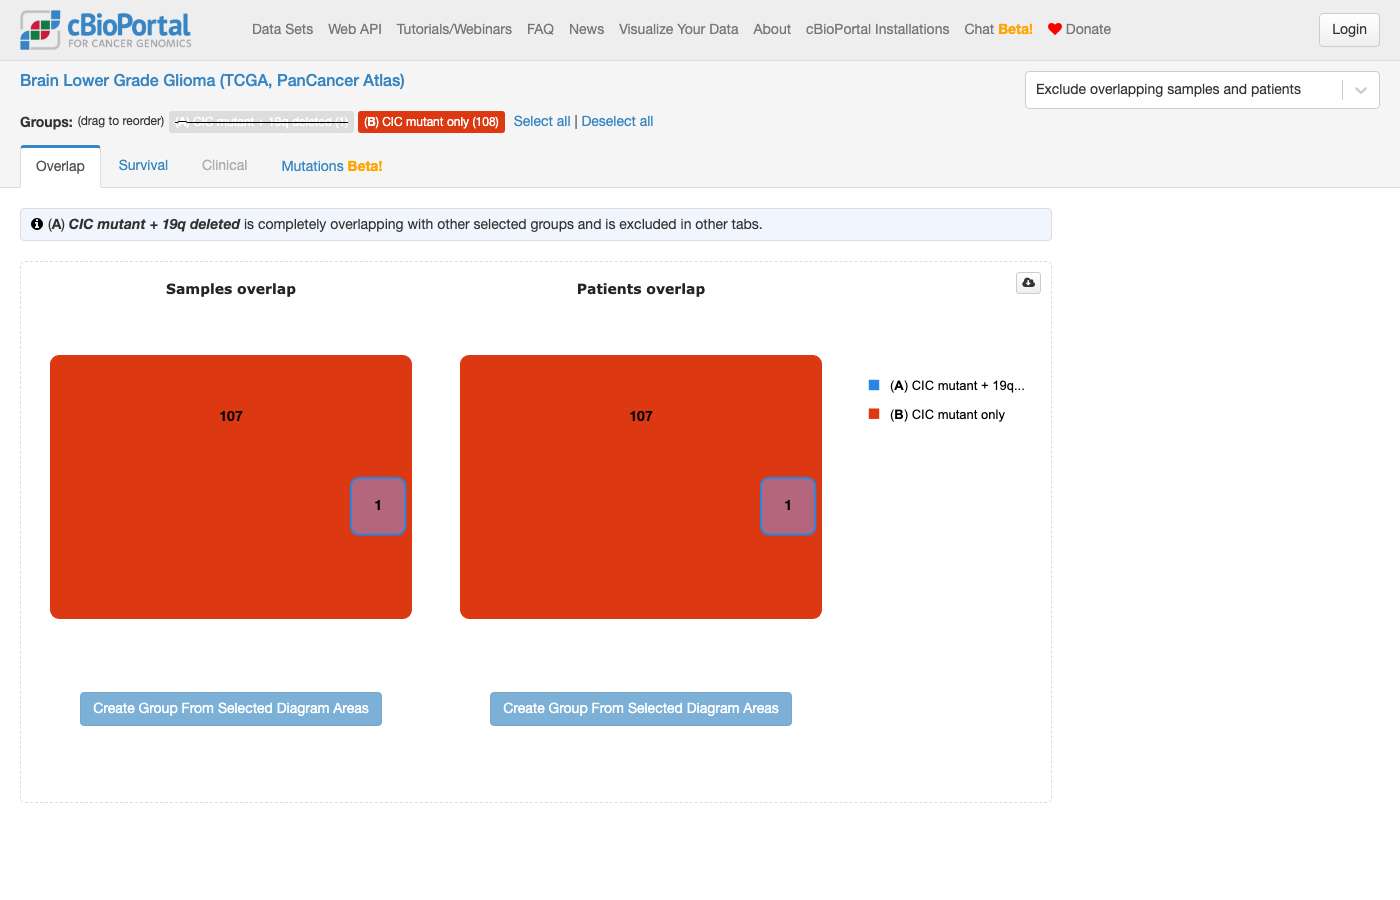Click Deselect all groups link

pyautogui.click(x=617, y=121)
